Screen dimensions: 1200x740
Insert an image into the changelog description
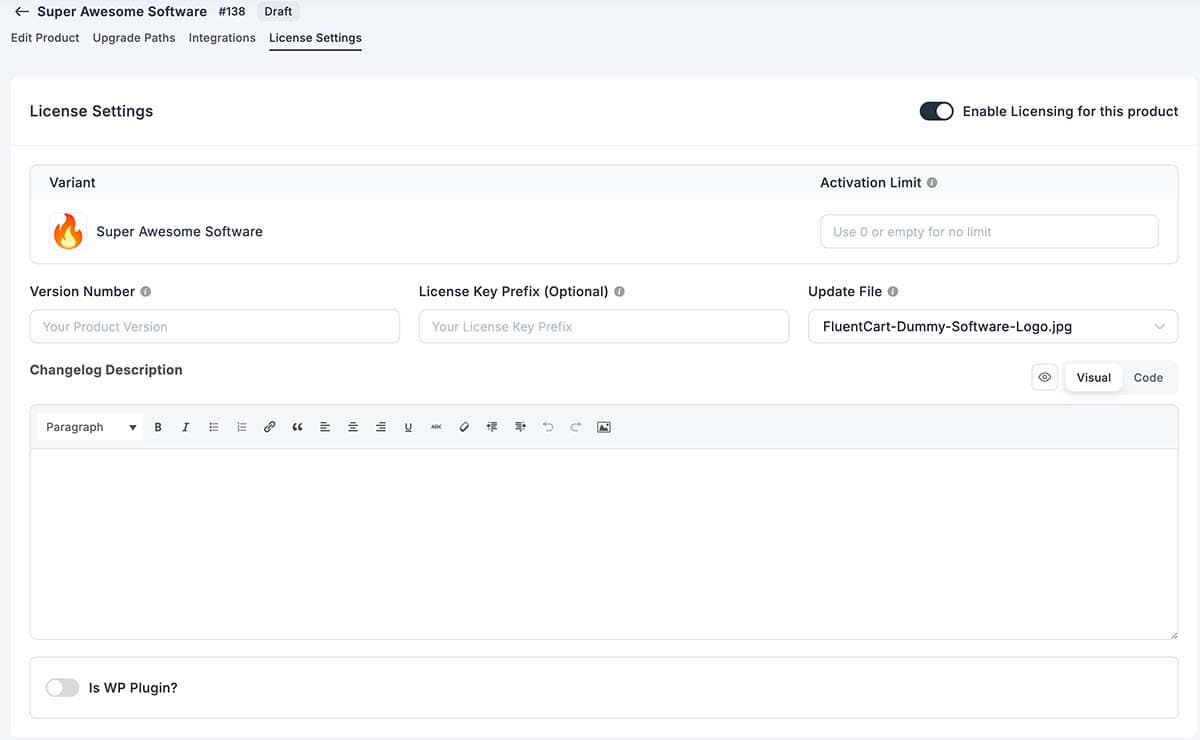(603, 426)
